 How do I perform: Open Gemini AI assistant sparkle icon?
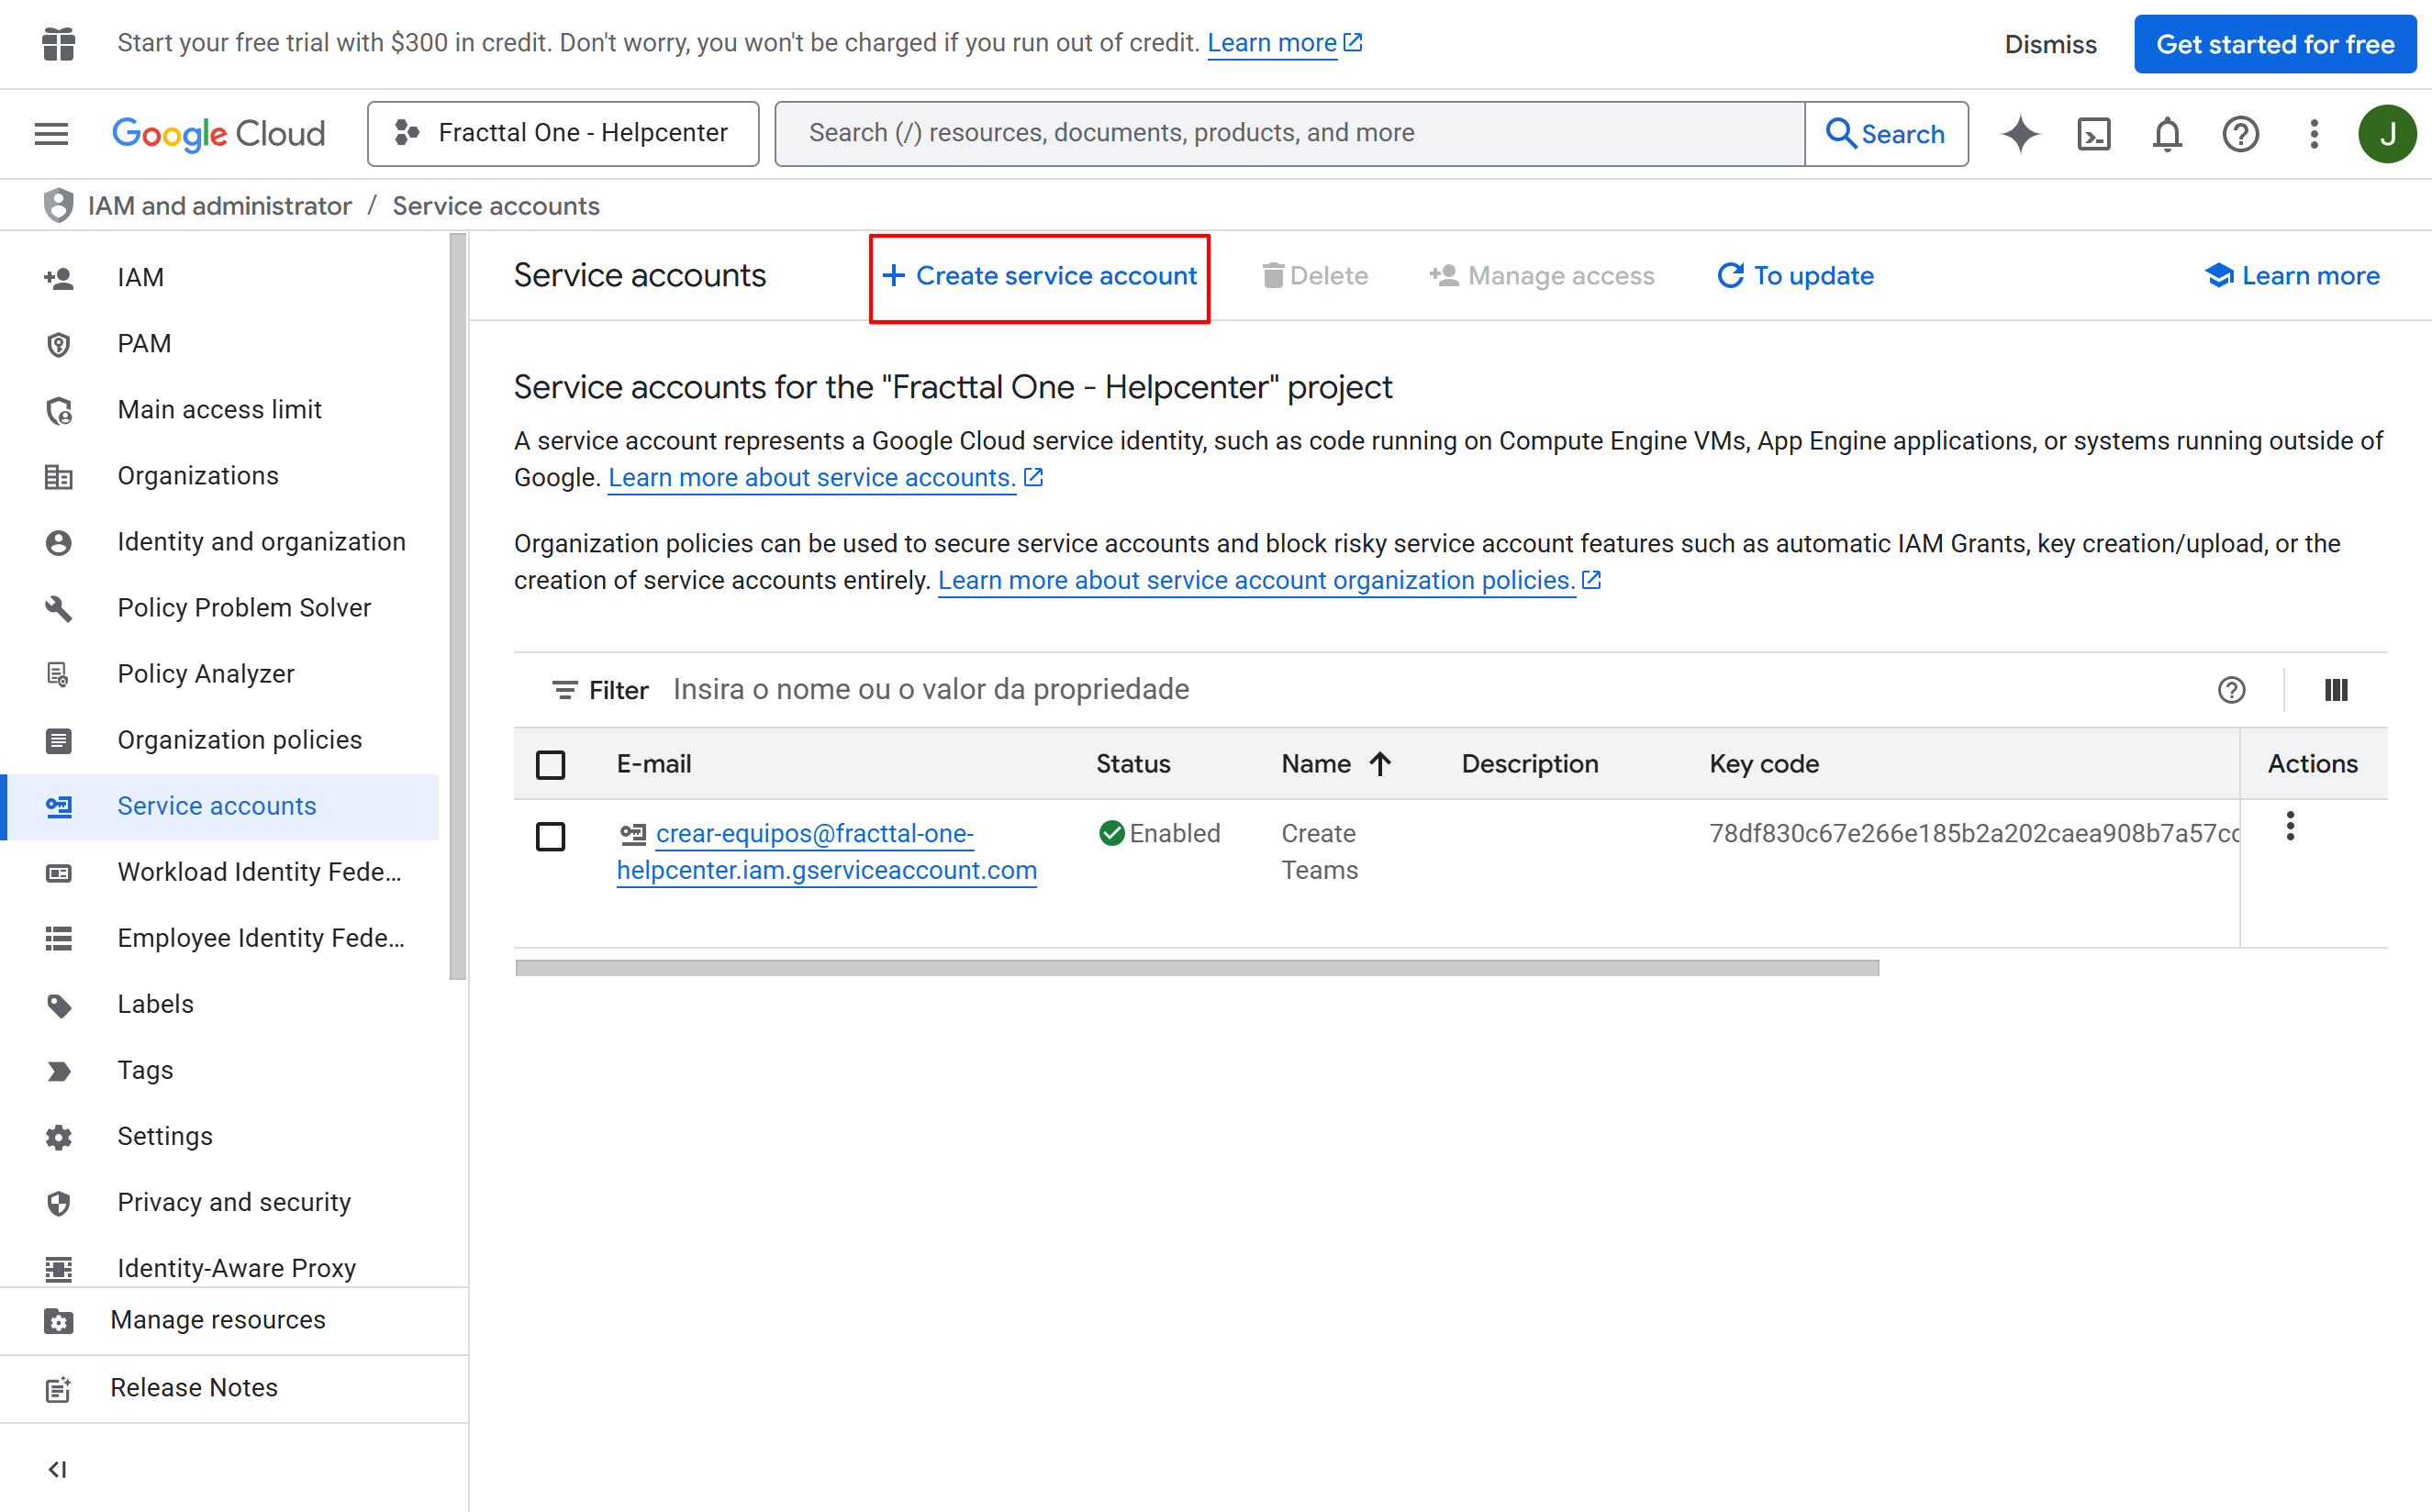click(2020, 133)
